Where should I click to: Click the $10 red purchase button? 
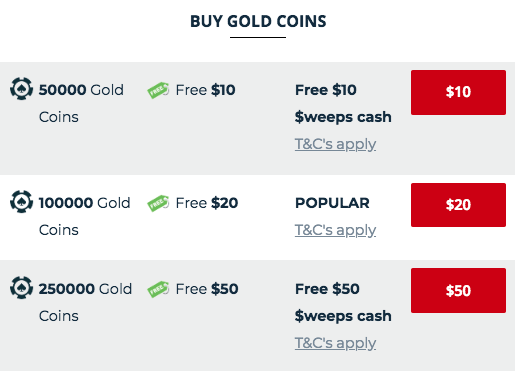[458, 92]
